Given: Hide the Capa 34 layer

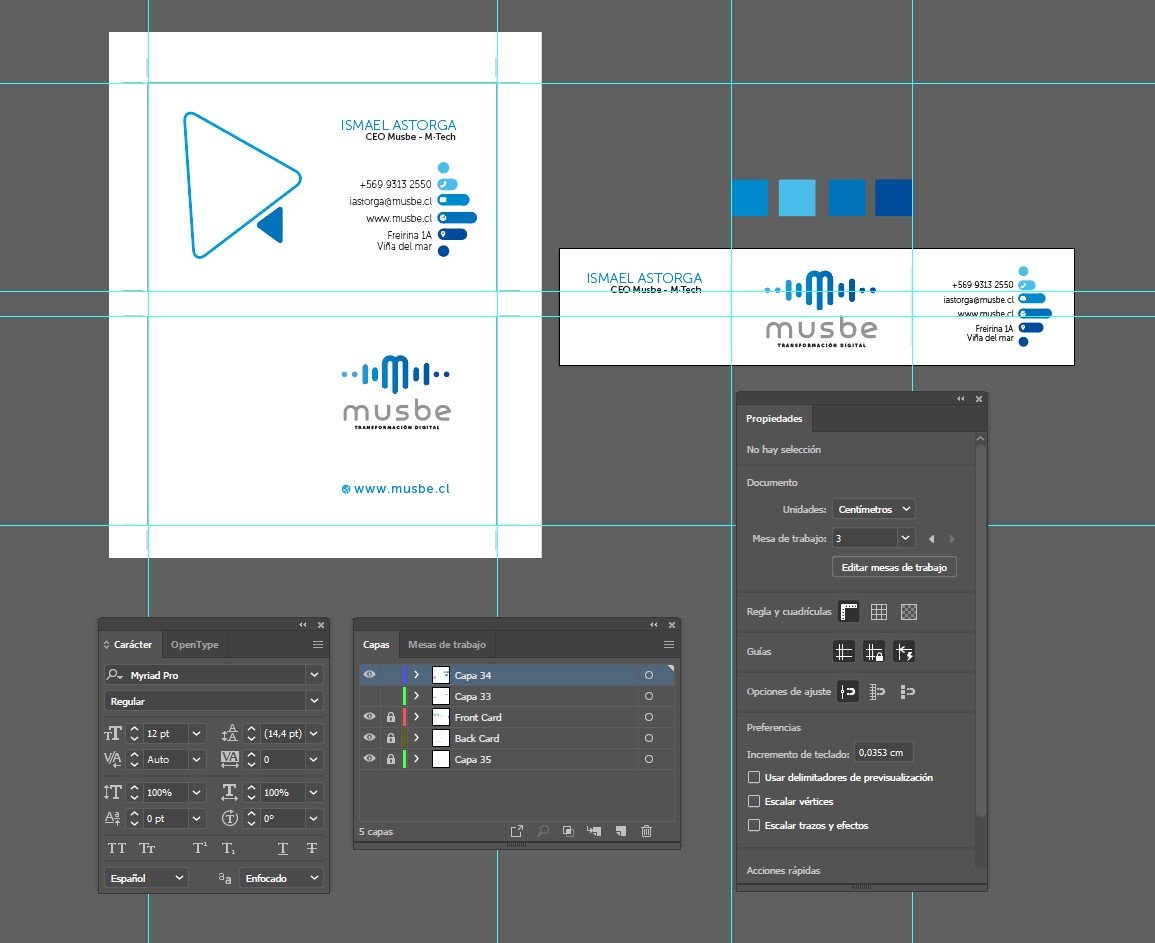Looking at the screenshot, I should coord(370,674).
